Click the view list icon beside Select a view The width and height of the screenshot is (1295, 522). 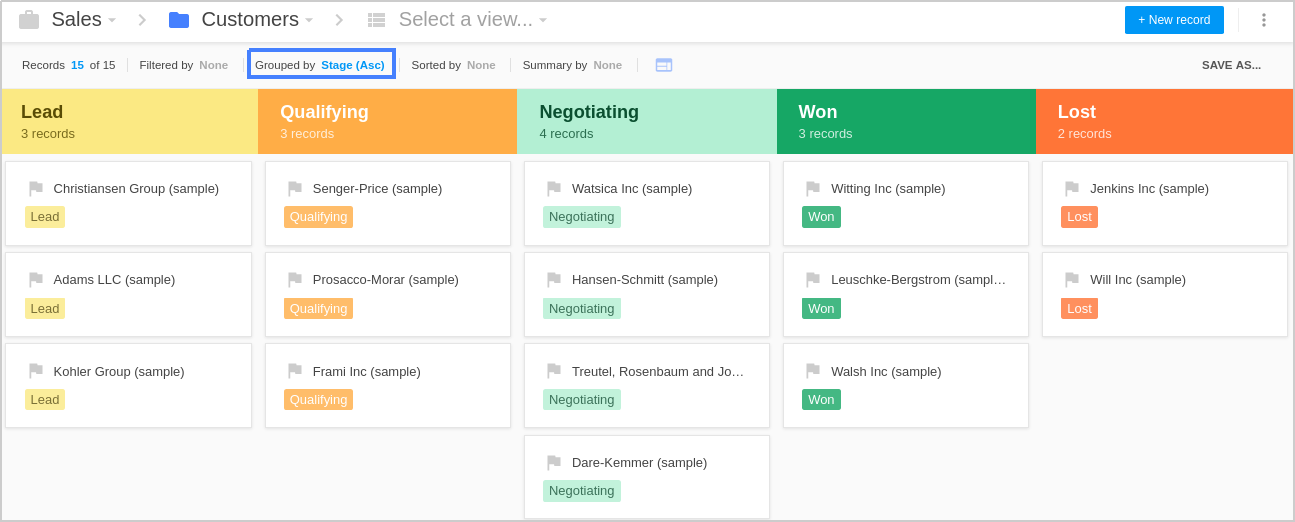pyautogui.click(x=376, y=20)
